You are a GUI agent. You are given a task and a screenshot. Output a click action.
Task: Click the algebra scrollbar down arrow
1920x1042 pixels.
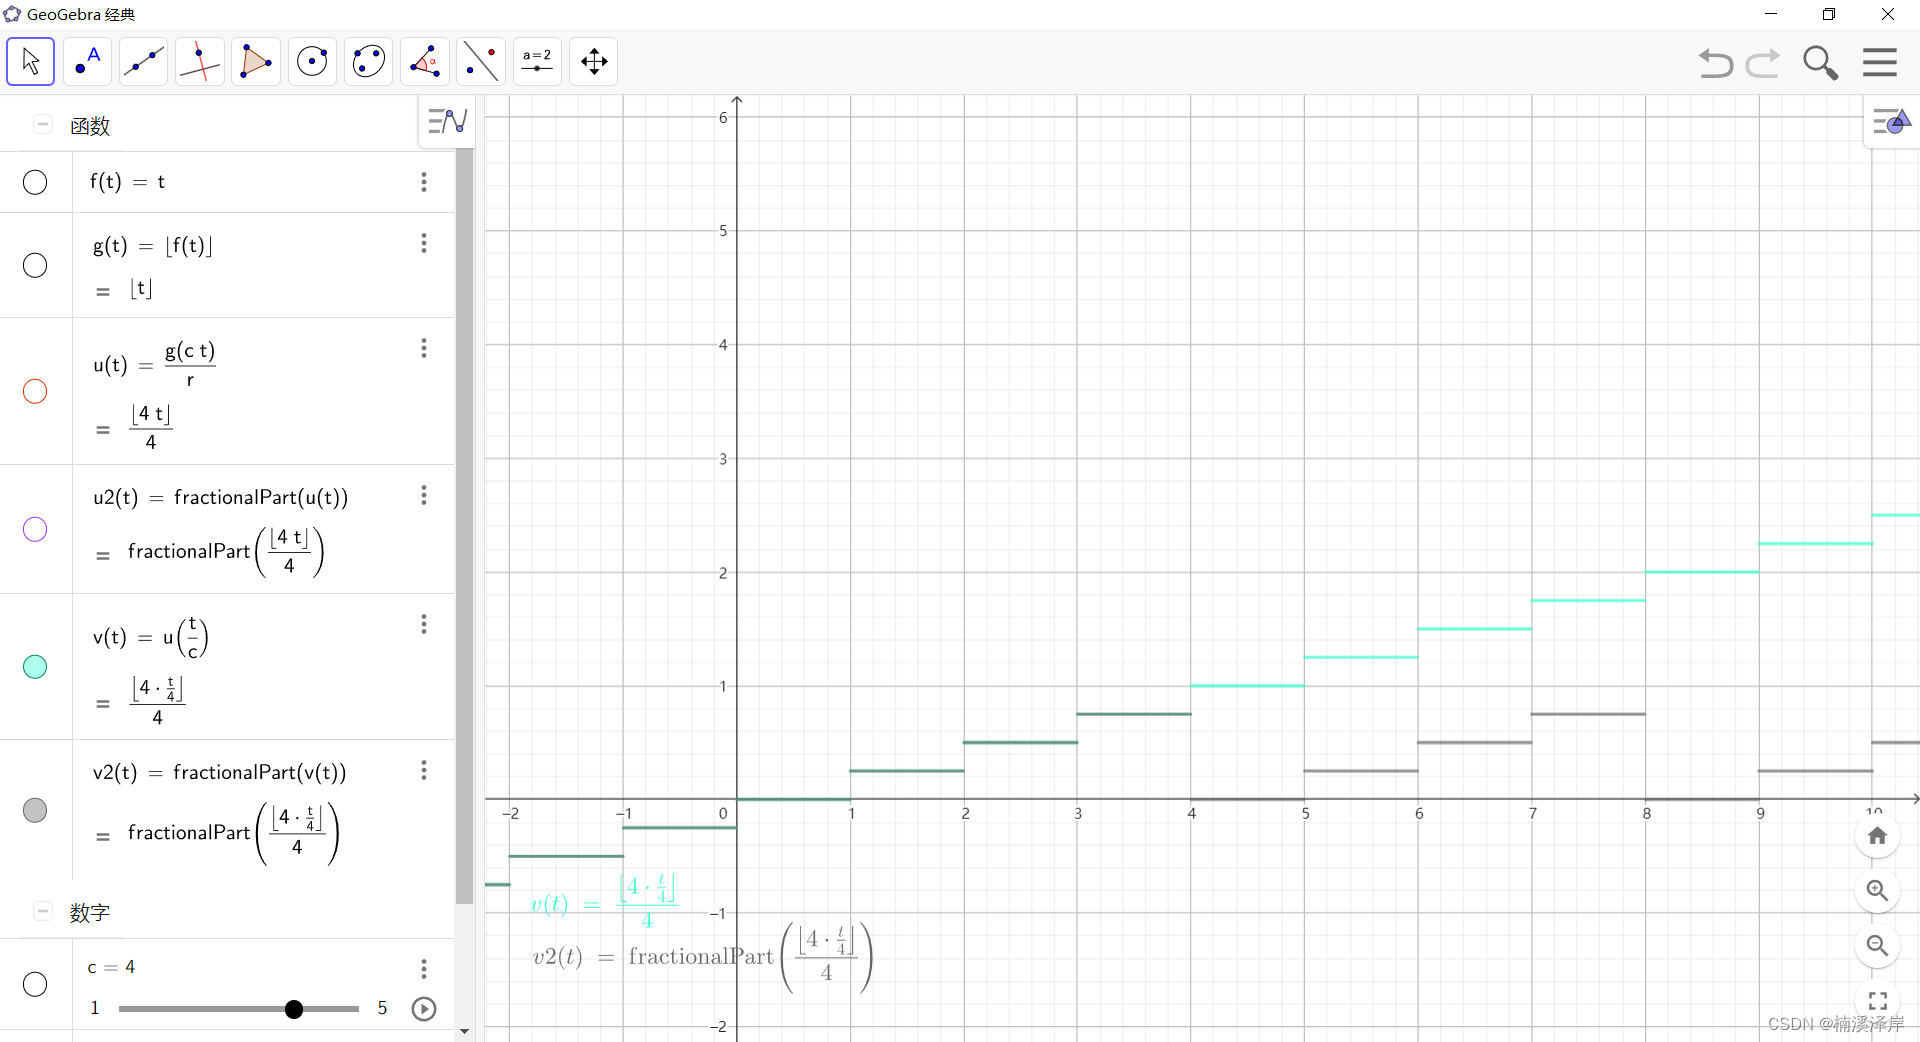[x=464, y=1031]
